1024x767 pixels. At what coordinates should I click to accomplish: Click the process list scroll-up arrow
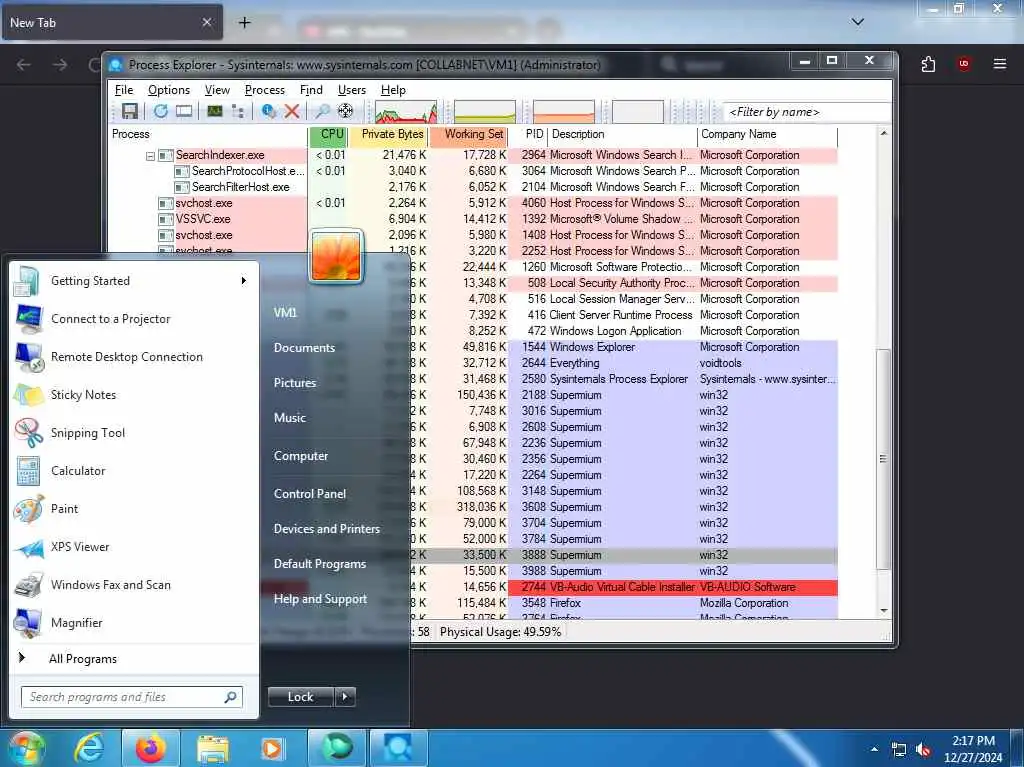point(884,133)
